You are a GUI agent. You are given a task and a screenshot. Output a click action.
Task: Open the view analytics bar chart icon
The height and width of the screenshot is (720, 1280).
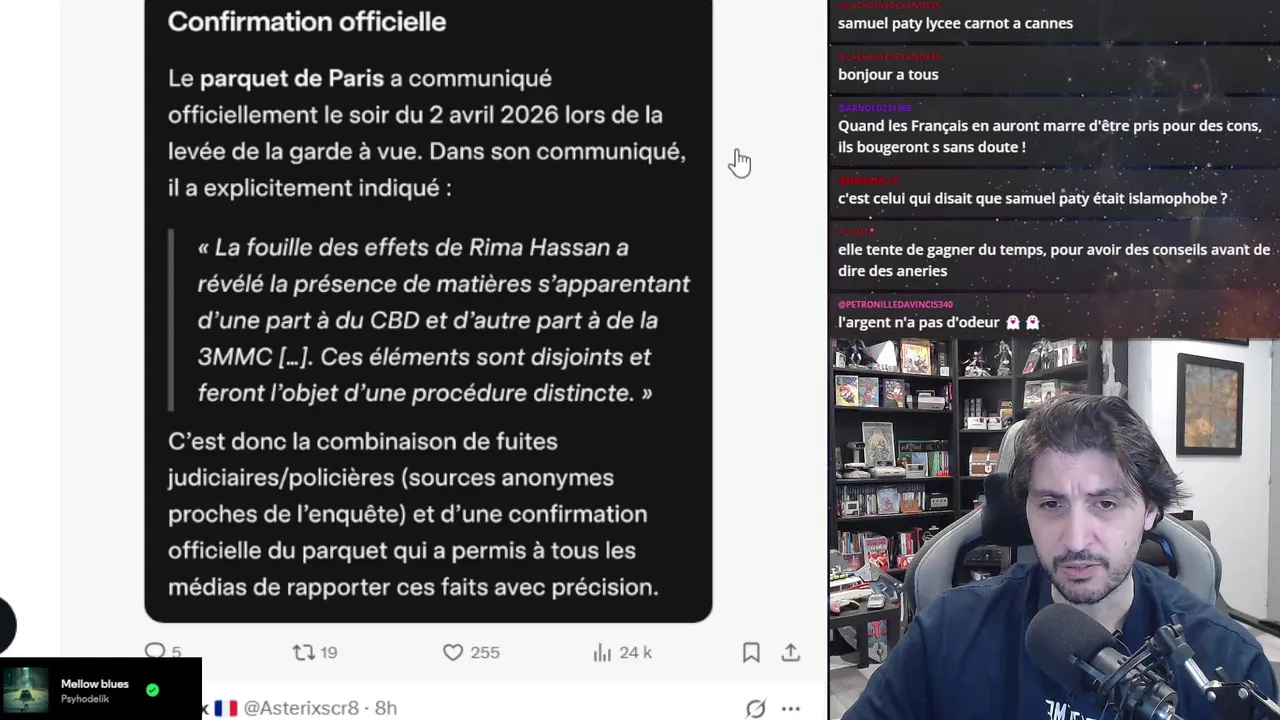pyautogui.click(x=602, y=652)
